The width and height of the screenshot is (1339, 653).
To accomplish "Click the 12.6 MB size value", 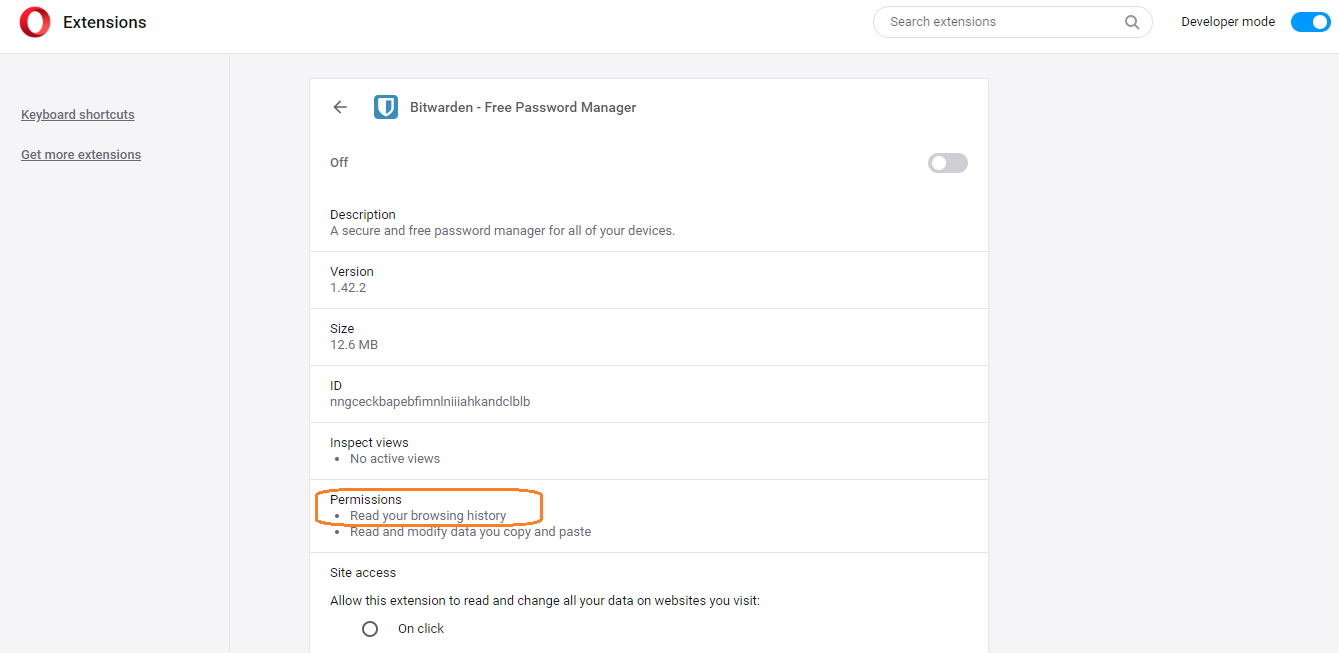I will (354, 345).
